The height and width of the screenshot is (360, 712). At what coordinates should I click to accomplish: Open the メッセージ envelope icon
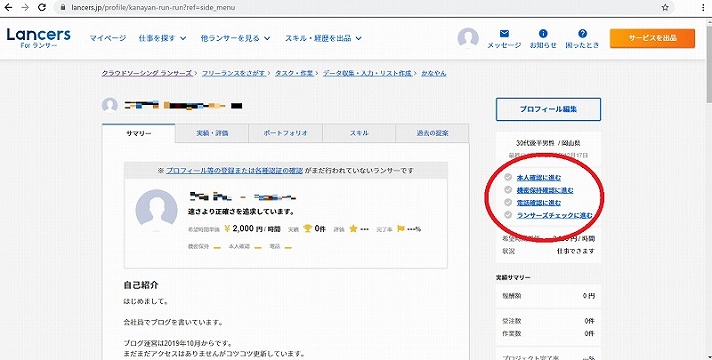(504, 34)
